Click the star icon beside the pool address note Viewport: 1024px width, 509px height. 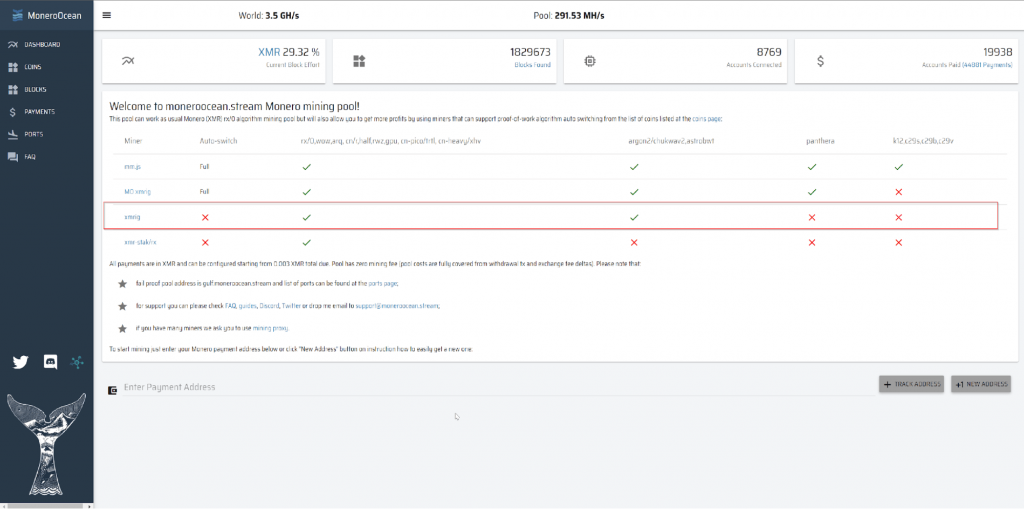(x=121, y=284)
